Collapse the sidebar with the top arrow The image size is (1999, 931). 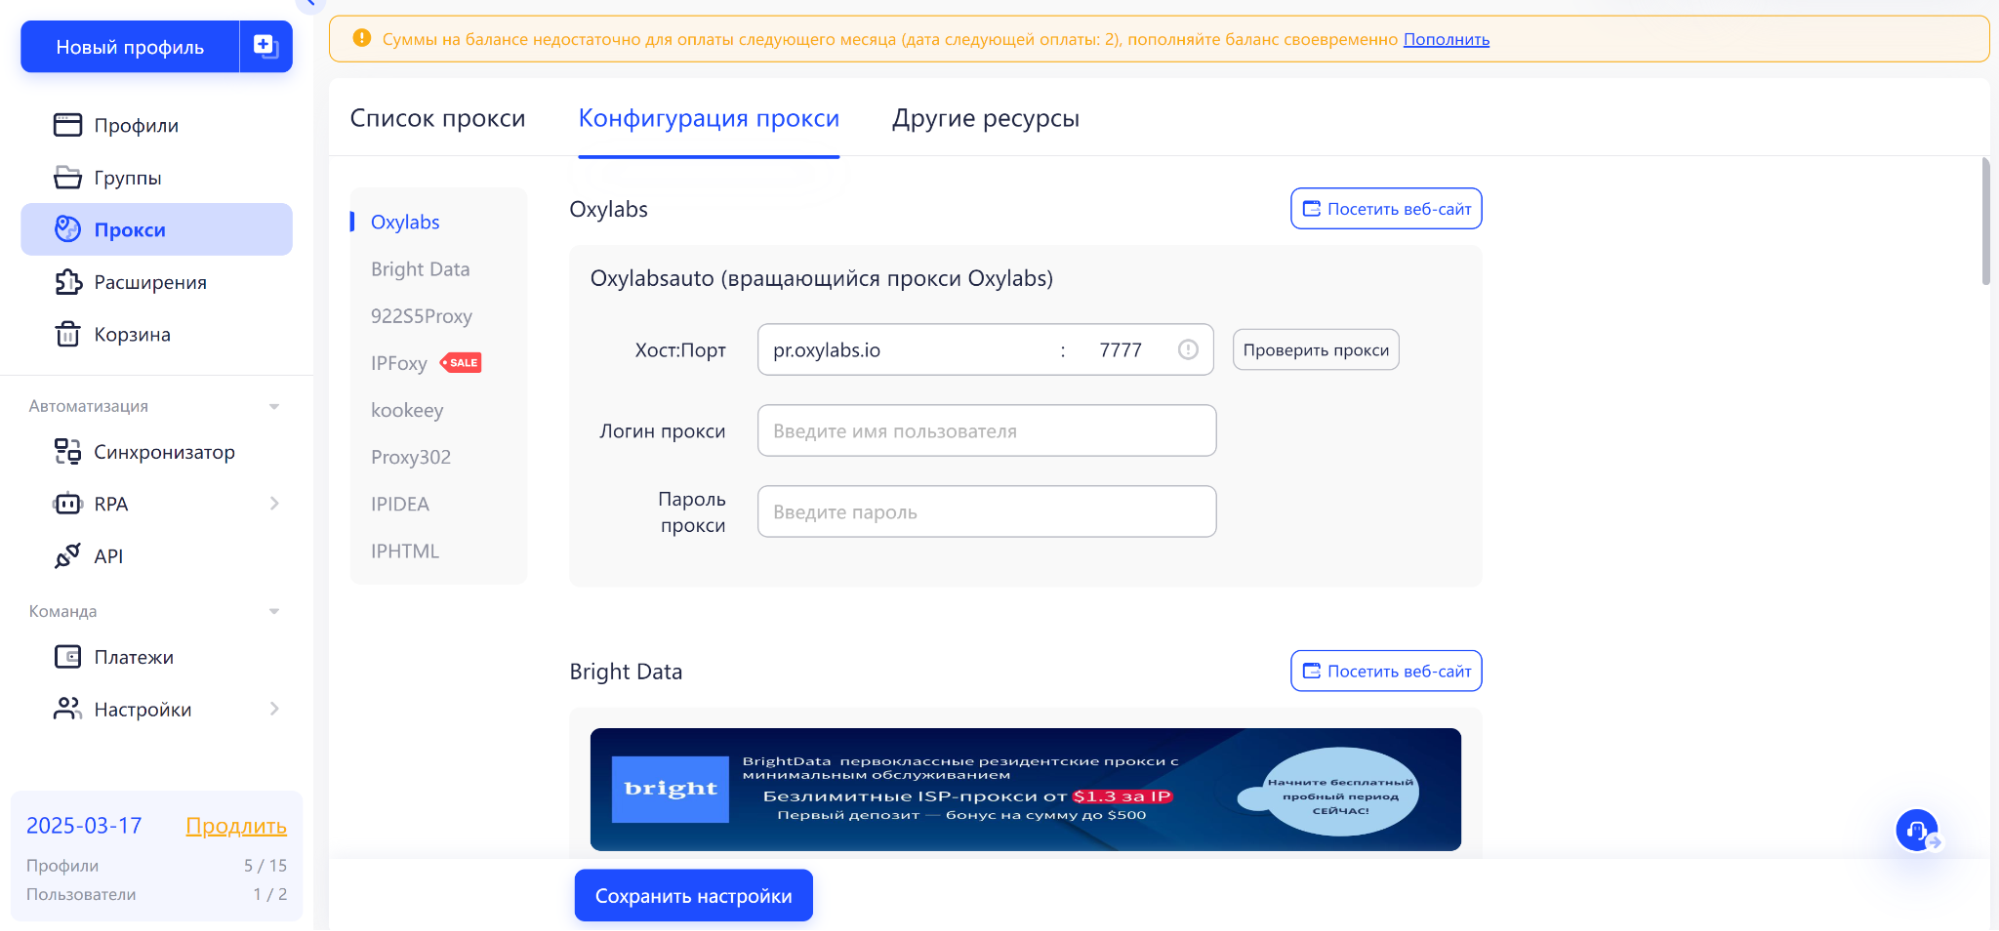(x=309, y=4)
